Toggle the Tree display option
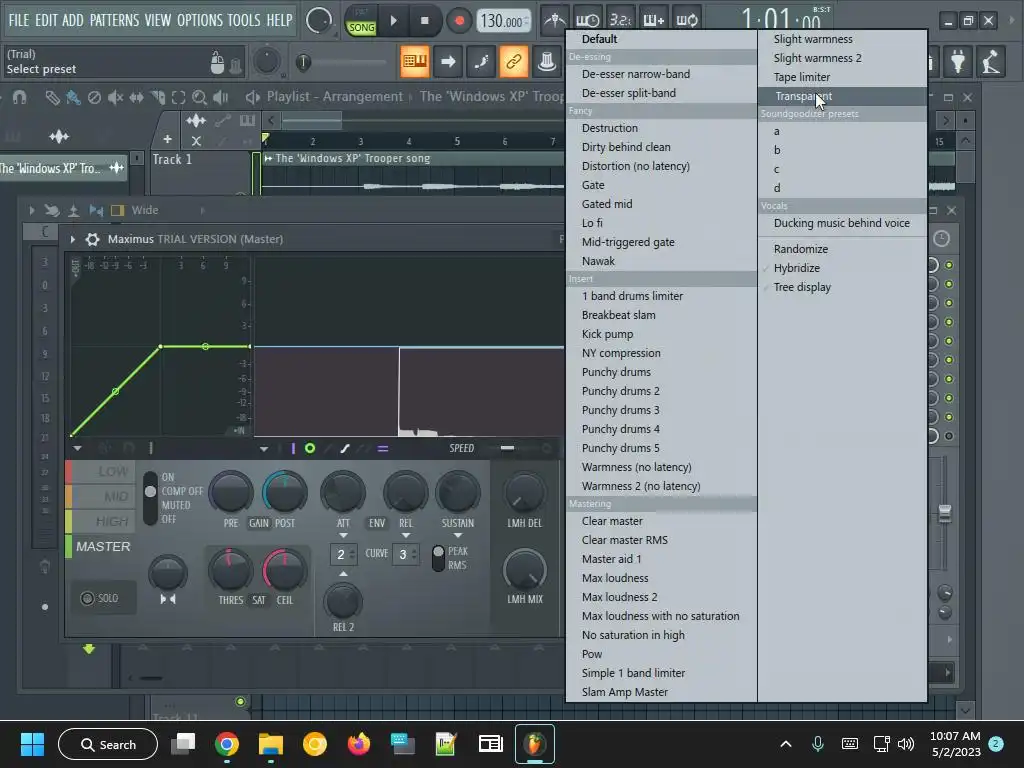Screen dimensions: 1024x768 pyautogui.click(x=842, y=287)
